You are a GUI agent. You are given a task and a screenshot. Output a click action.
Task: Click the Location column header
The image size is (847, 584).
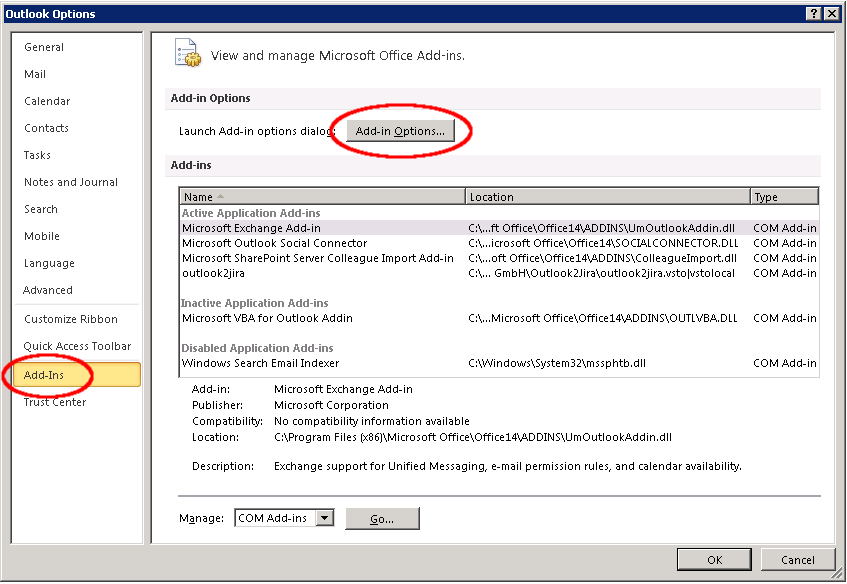pyautogui.click(x=607, y=197)
